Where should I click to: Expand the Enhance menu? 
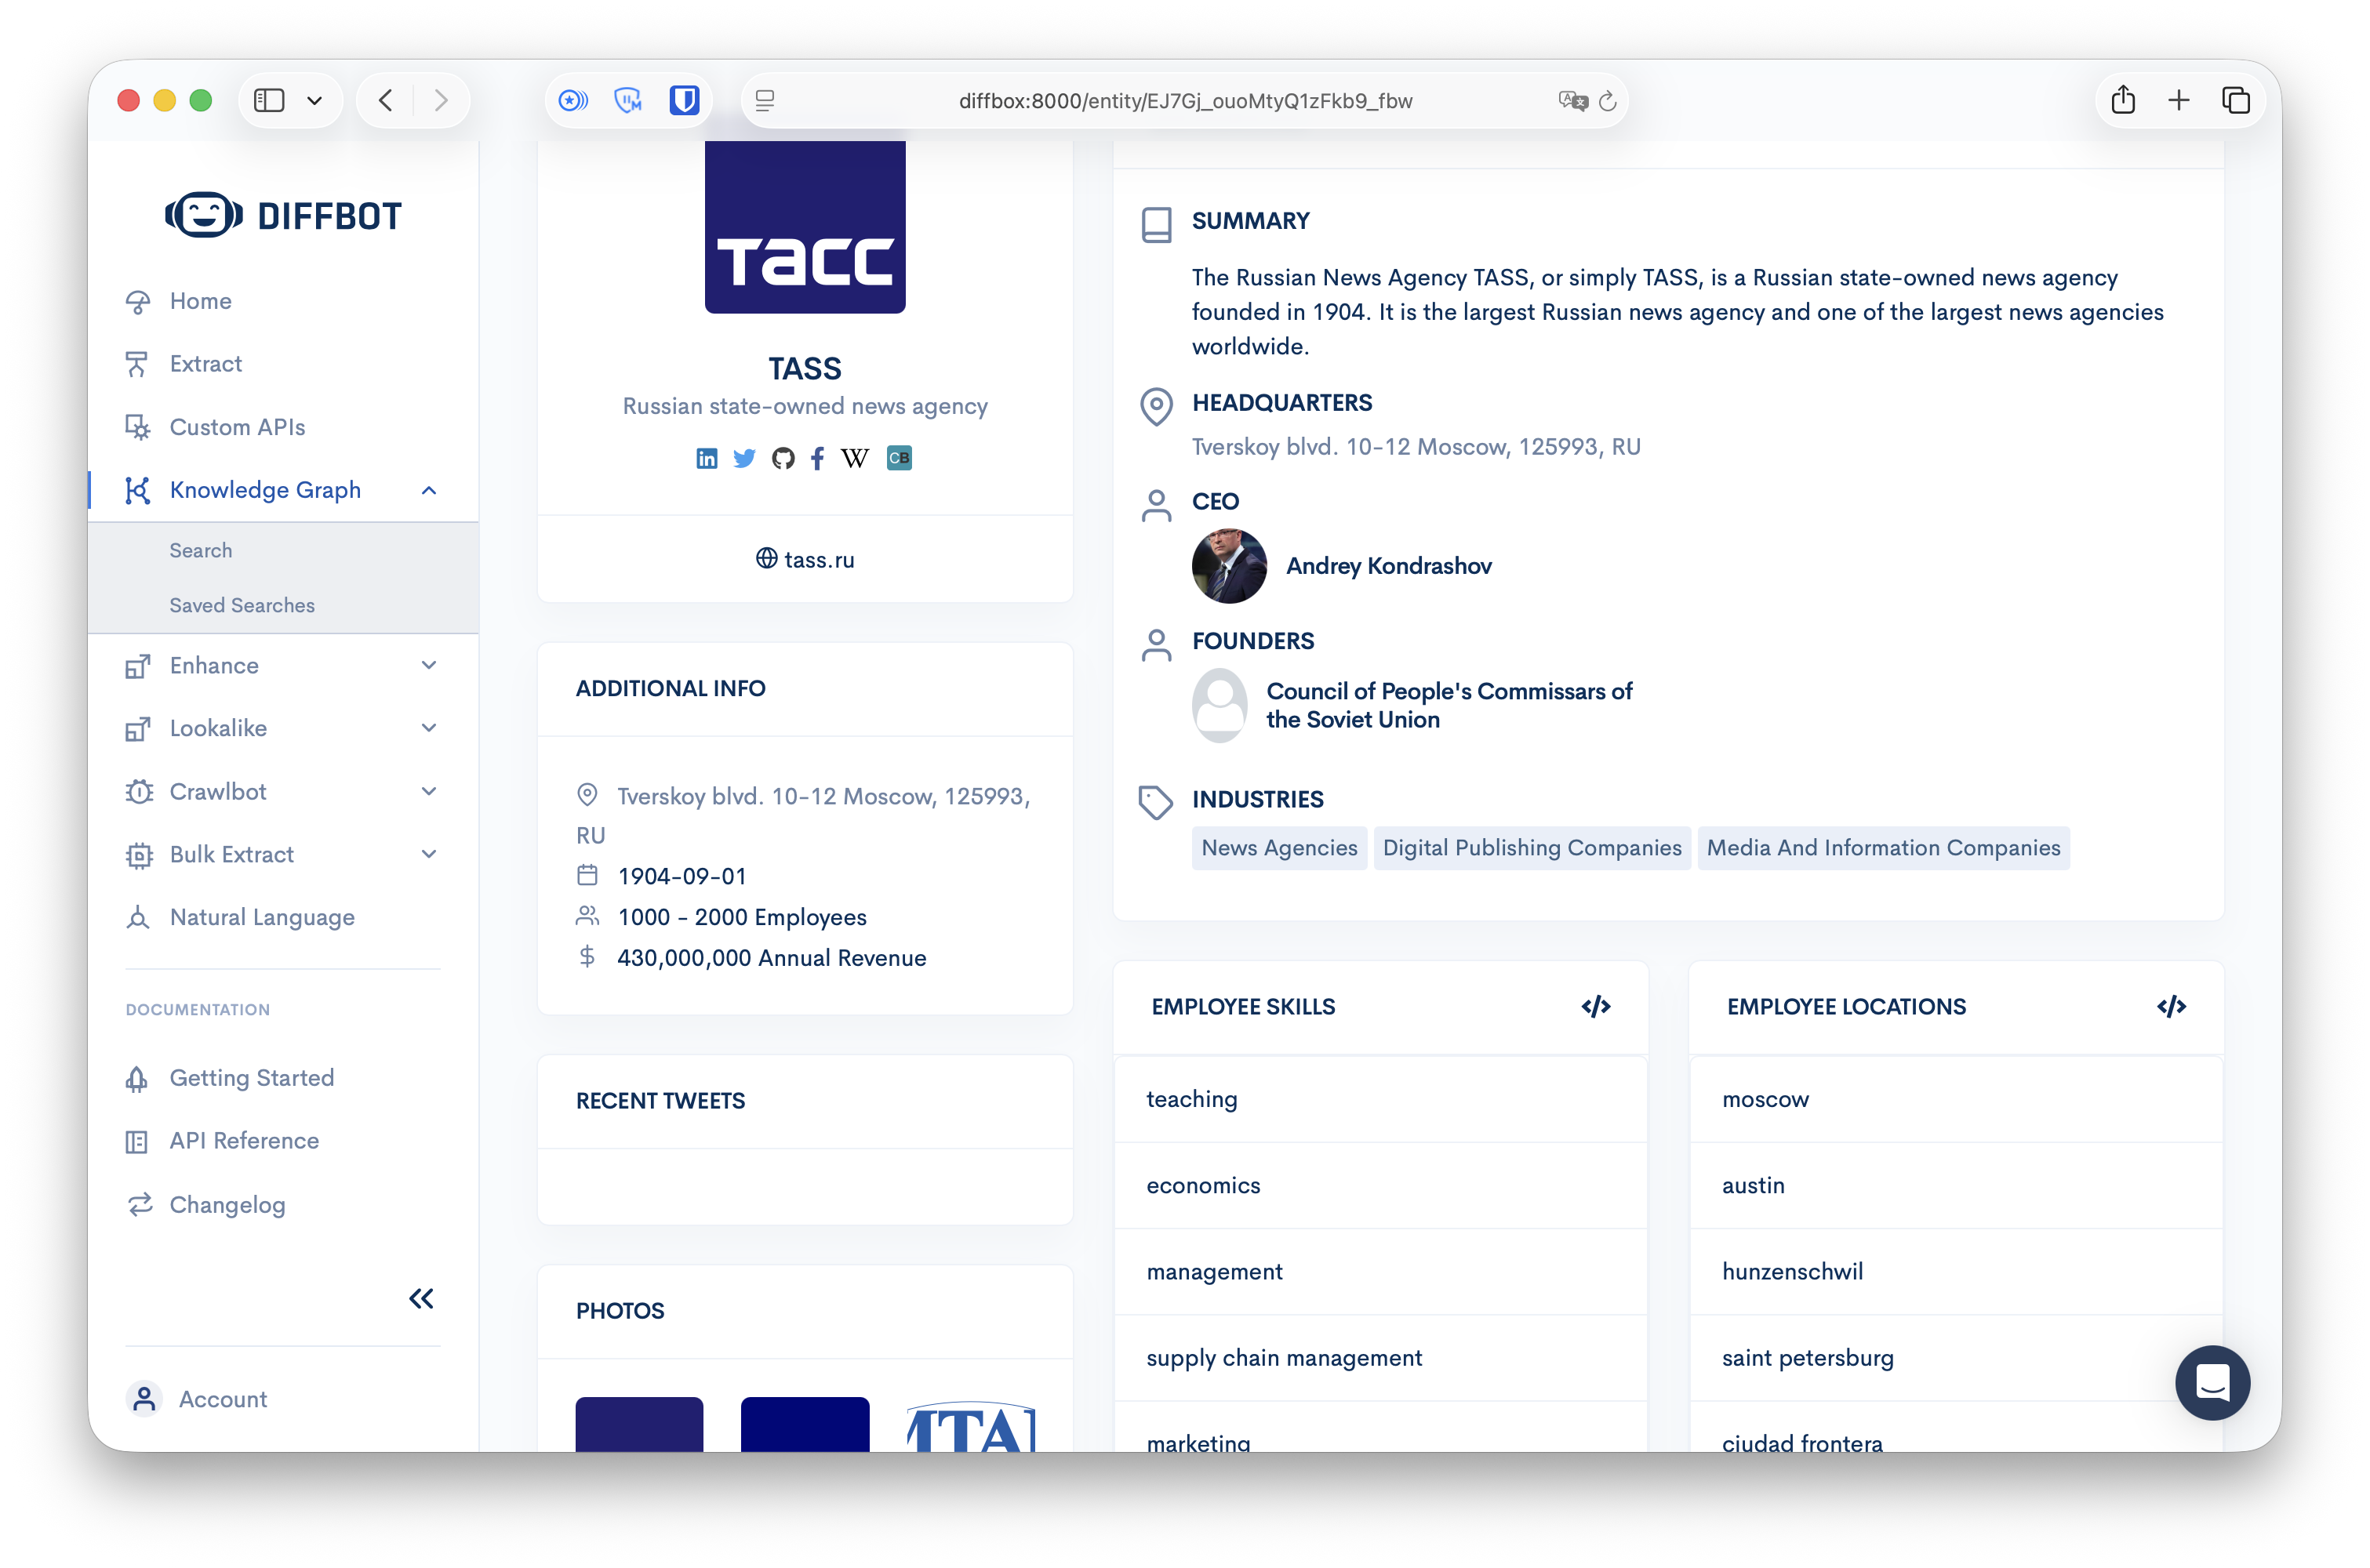(x=429, y=665)
